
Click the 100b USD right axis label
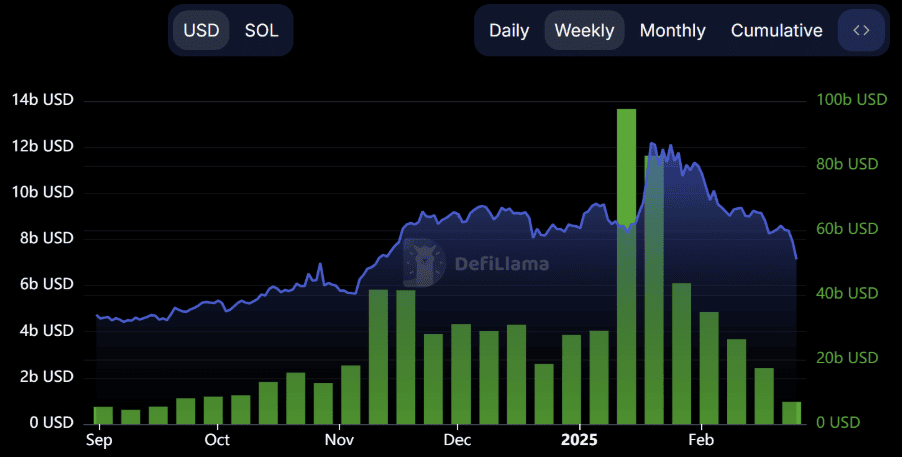tap(851, 100)
